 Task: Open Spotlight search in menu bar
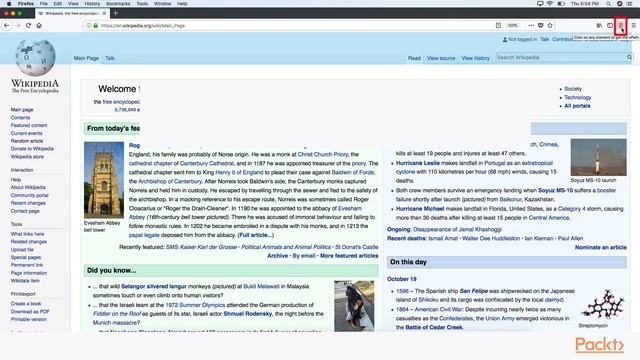(x=609, y=4)
